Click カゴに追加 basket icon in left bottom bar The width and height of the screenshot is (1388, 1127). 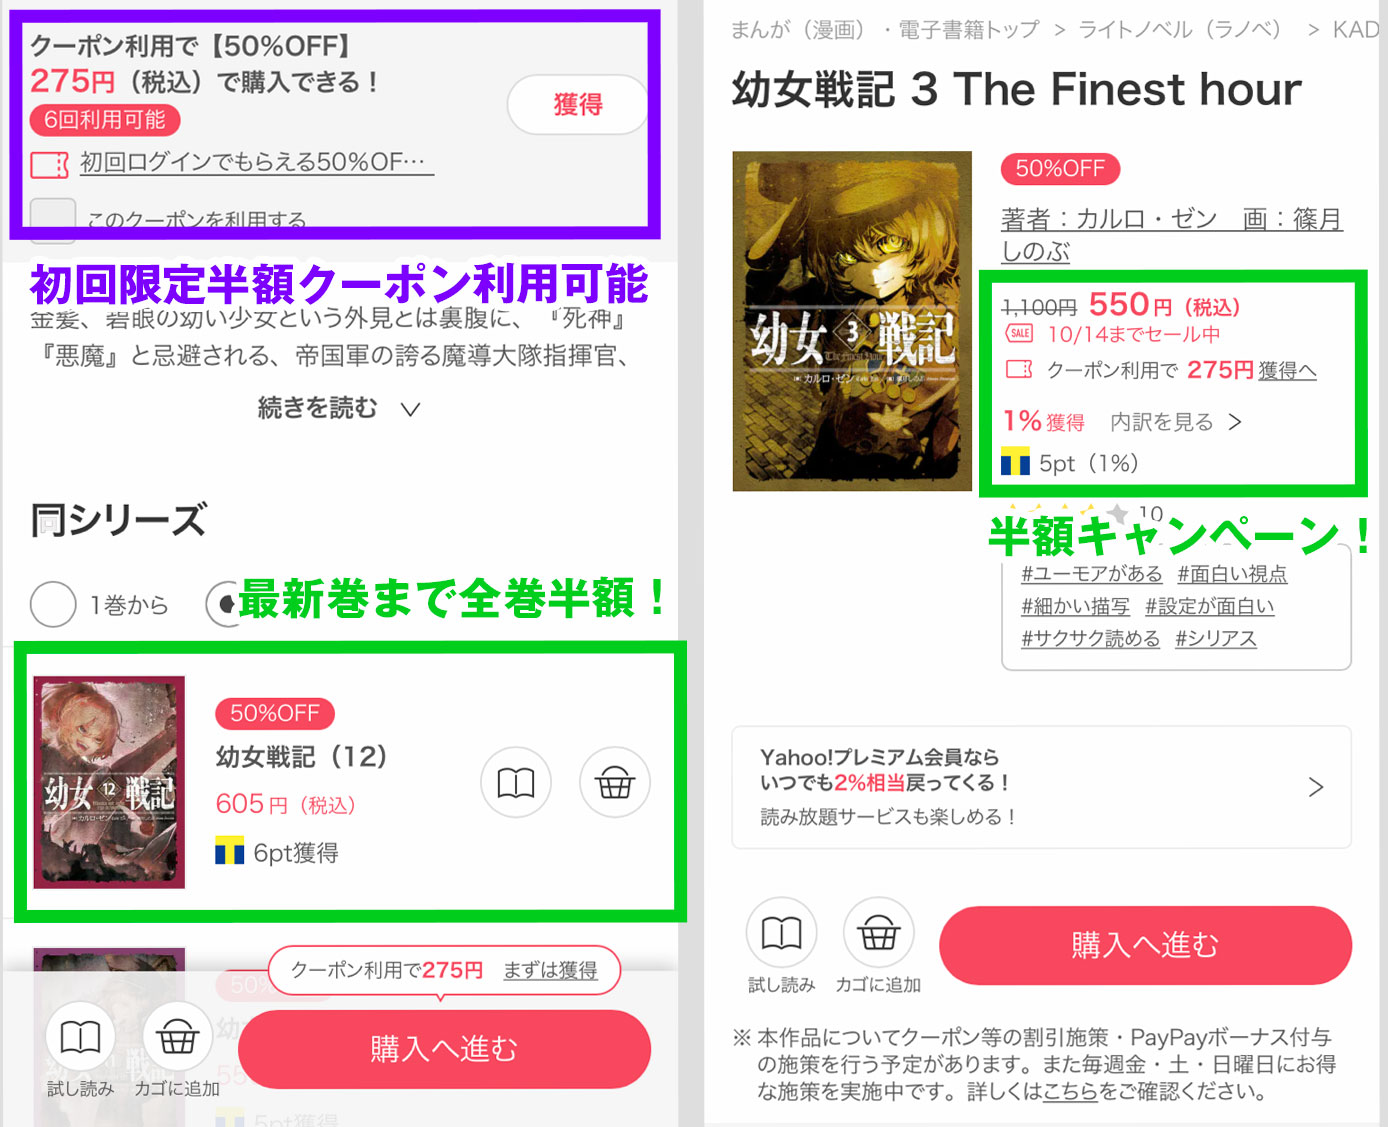click(177, 1037)
